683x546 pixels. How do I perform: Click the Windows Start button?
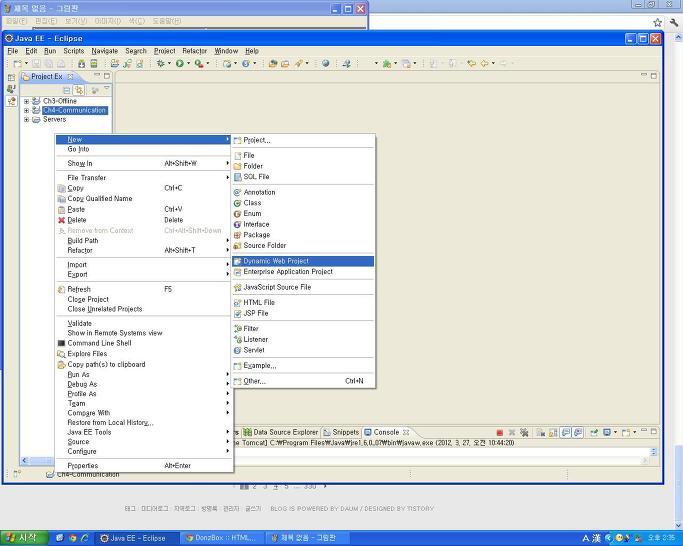point(24,538)
